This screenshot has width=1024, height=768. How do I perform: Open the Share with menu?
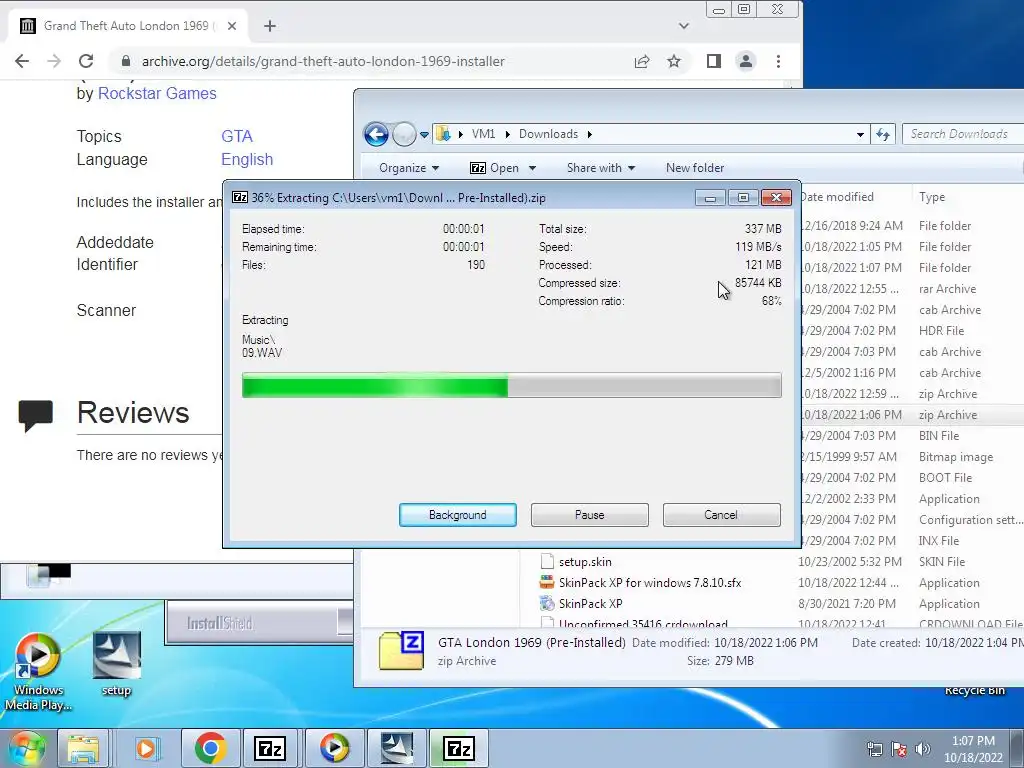point(601,168)
